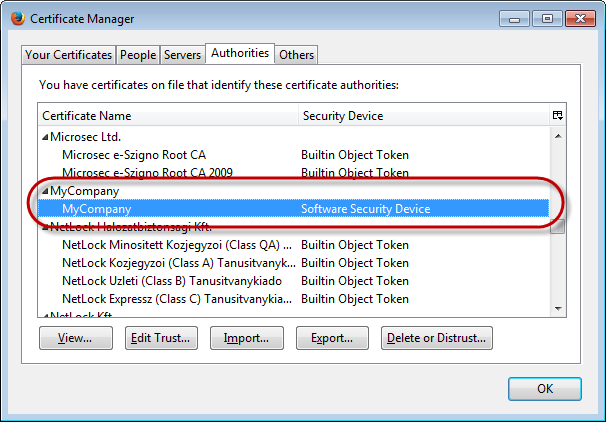Select the Others tab
Viewport: 606px width, 422px height.
point(296,55)
